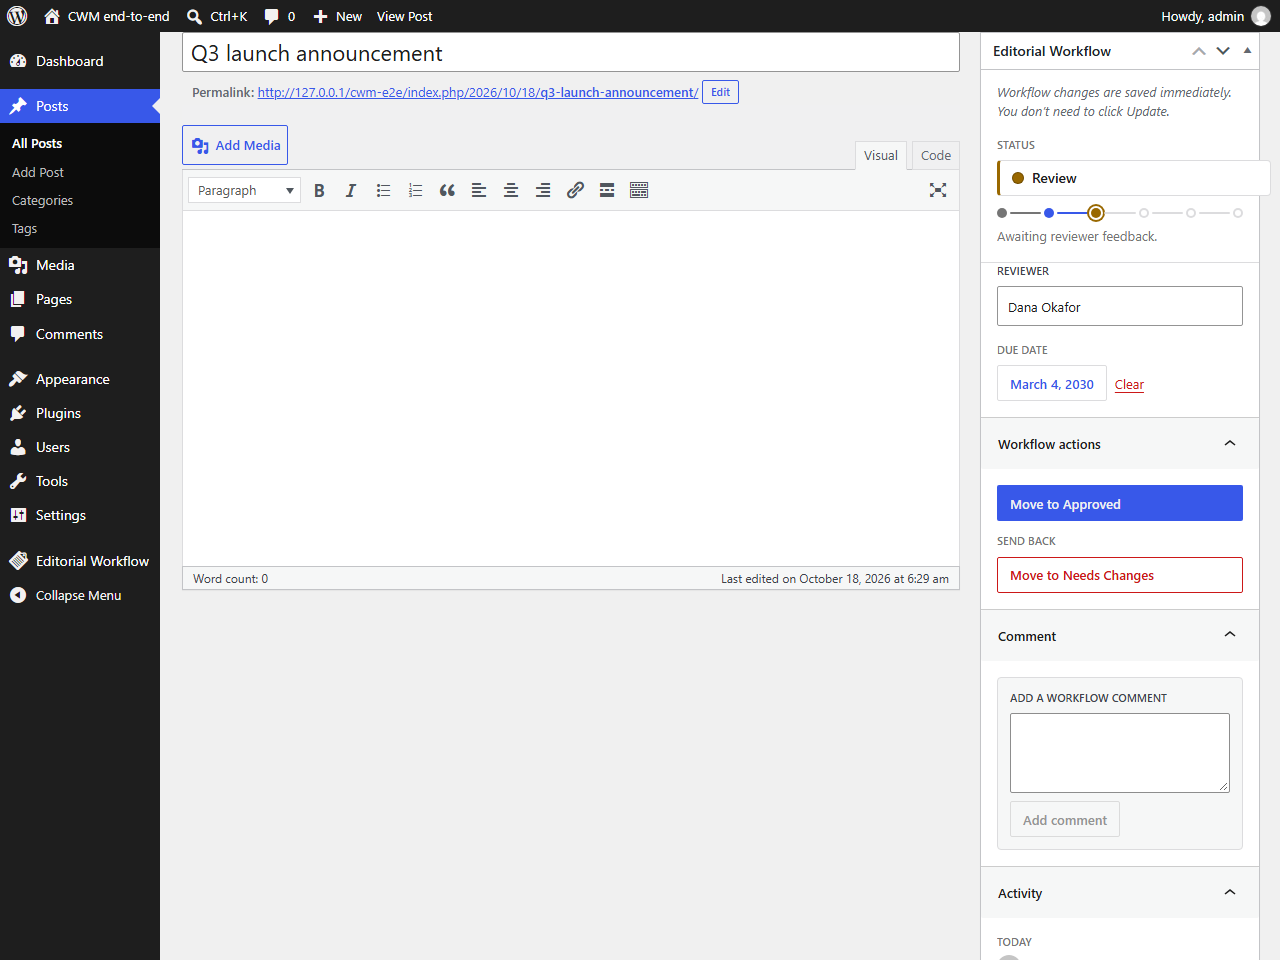Open Pages in sidebar
This screenshot has height=960, width=1280.
coord(80,299)
